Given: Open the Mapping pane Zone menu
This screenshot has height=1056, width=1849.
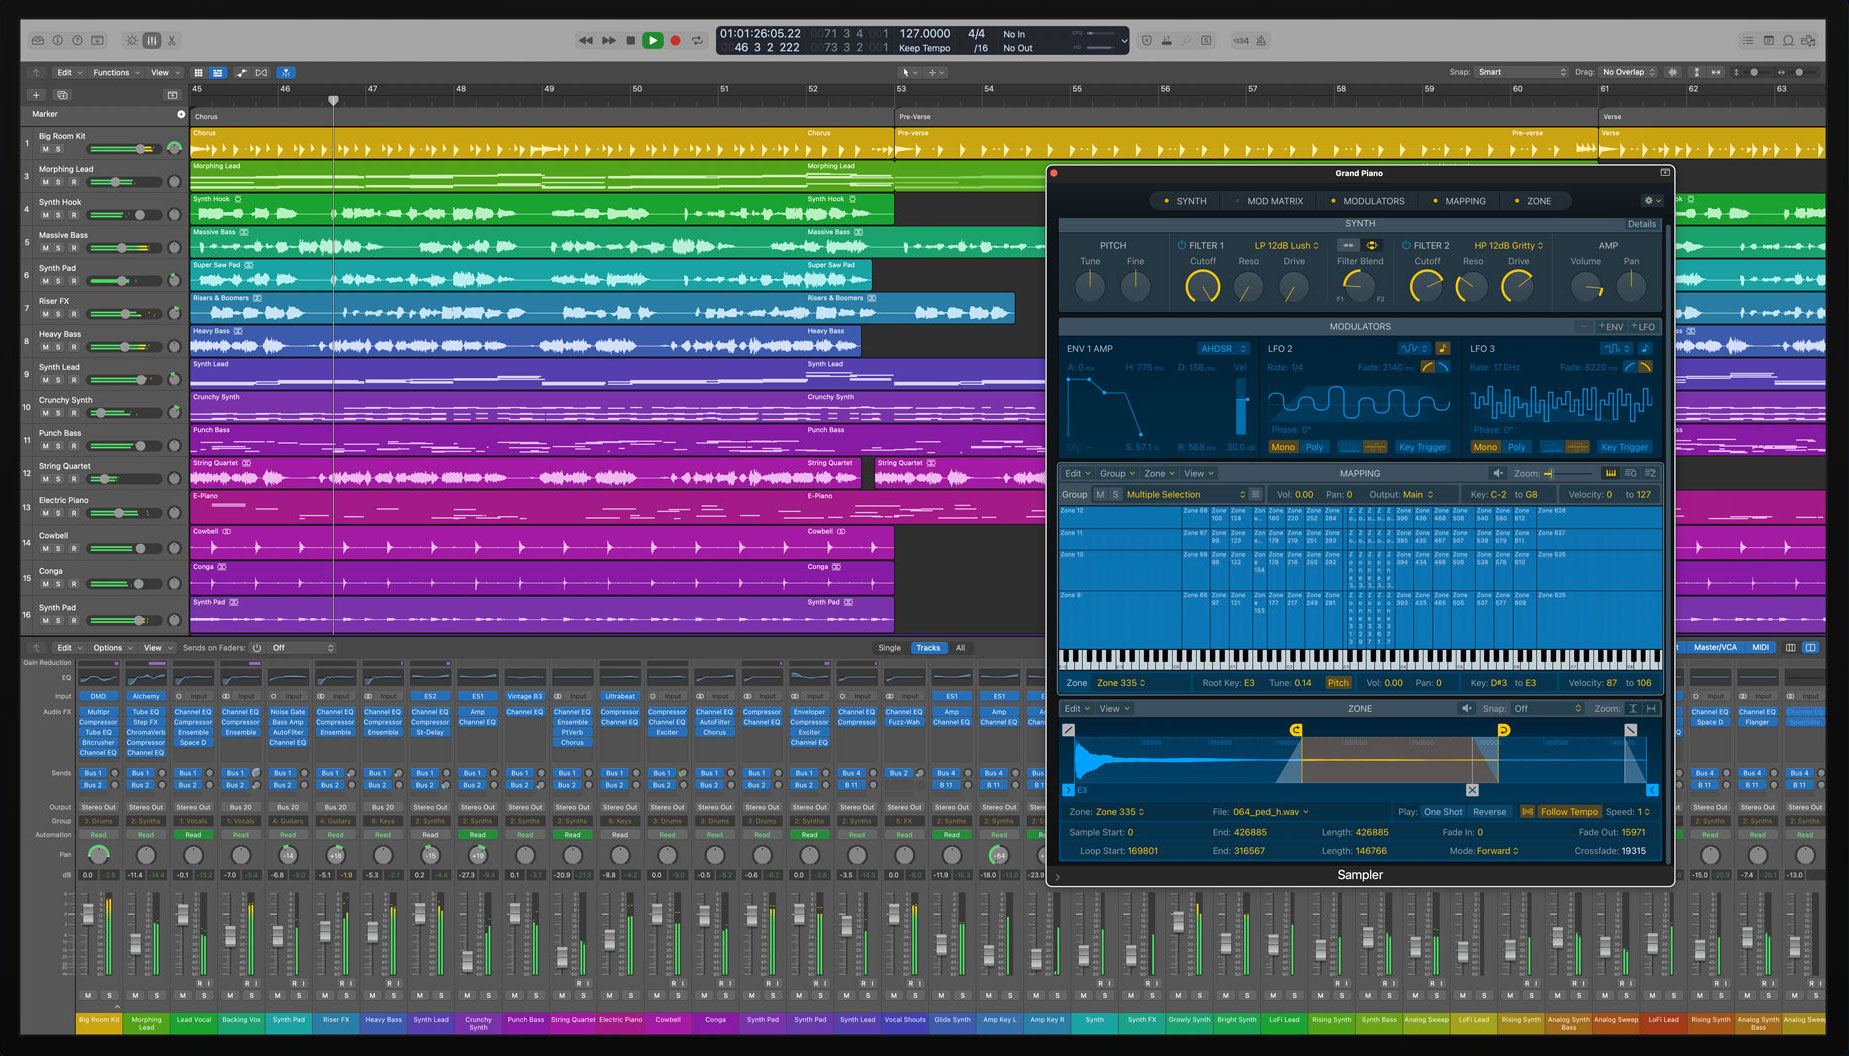Looking at the screenshot, I should point(1159,474).
